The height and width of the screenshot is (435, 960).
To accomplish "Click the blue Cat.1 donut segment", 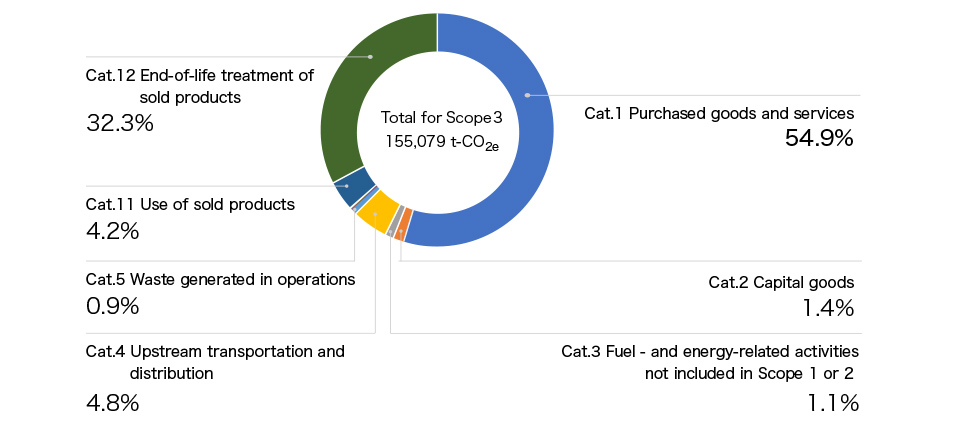I will (x=527, y=96).
